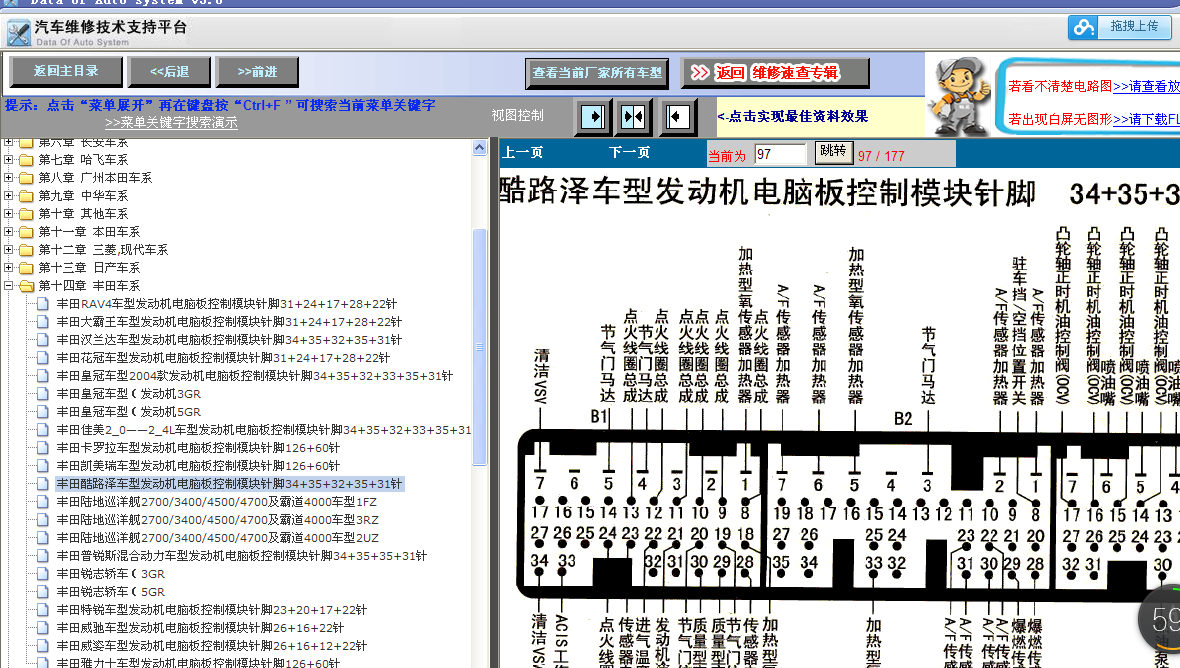
Task: Go back with the <<后退 button
Action: [x=169, y=72]
